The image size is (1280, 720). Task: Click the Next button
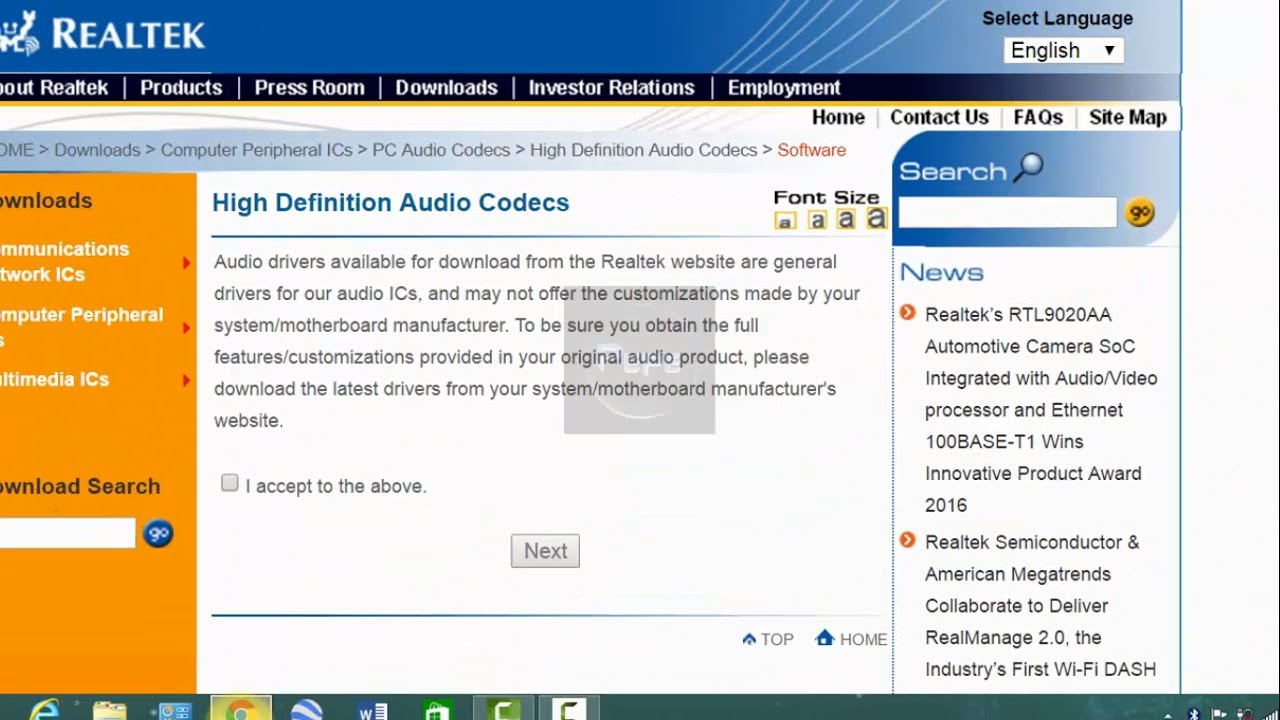(x=545, y=551)
